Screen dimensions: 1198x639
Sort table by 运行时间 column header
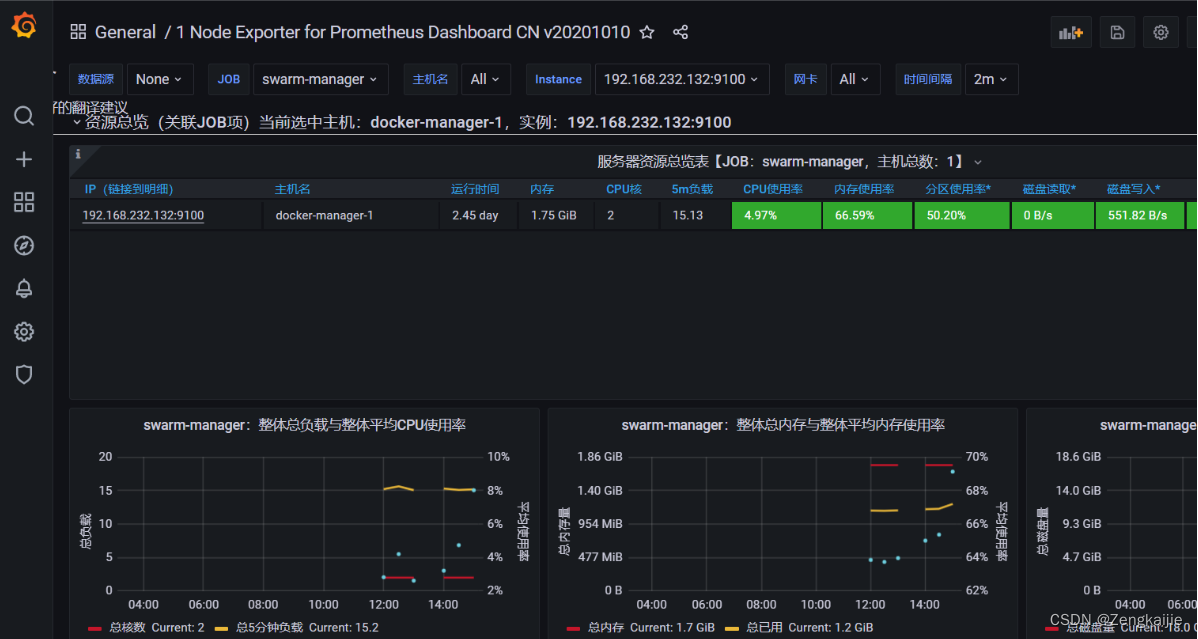(474, 189)
